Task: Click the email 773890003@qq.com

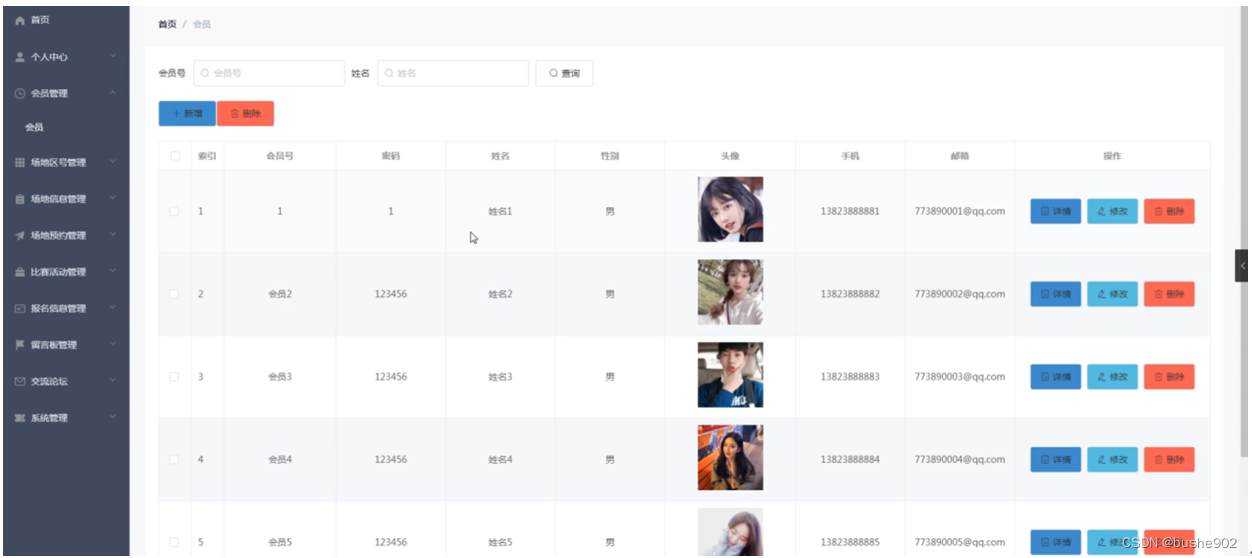Action: 959,377
